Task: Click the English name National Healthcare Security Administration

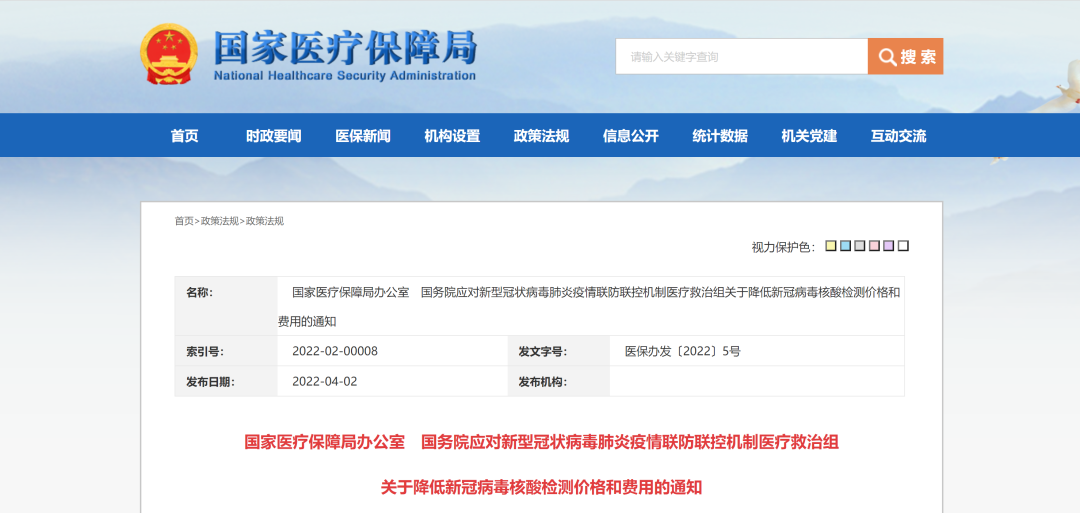Action: click(x=344, y=76)
